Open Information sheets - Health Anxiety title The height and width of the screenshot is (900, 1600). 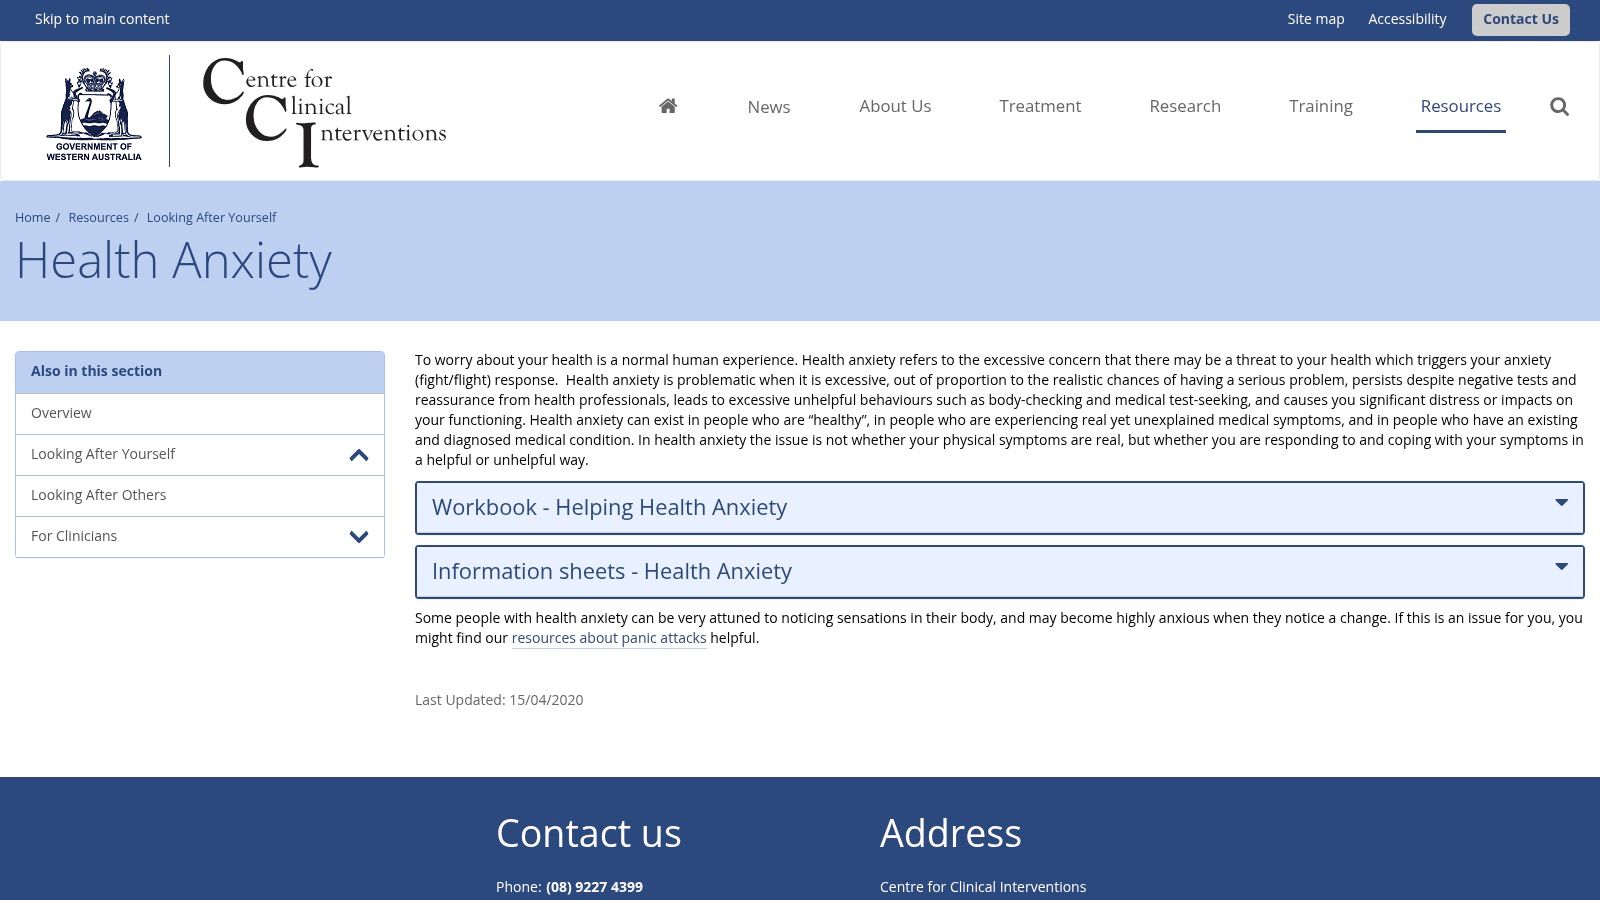coord(611,571)
